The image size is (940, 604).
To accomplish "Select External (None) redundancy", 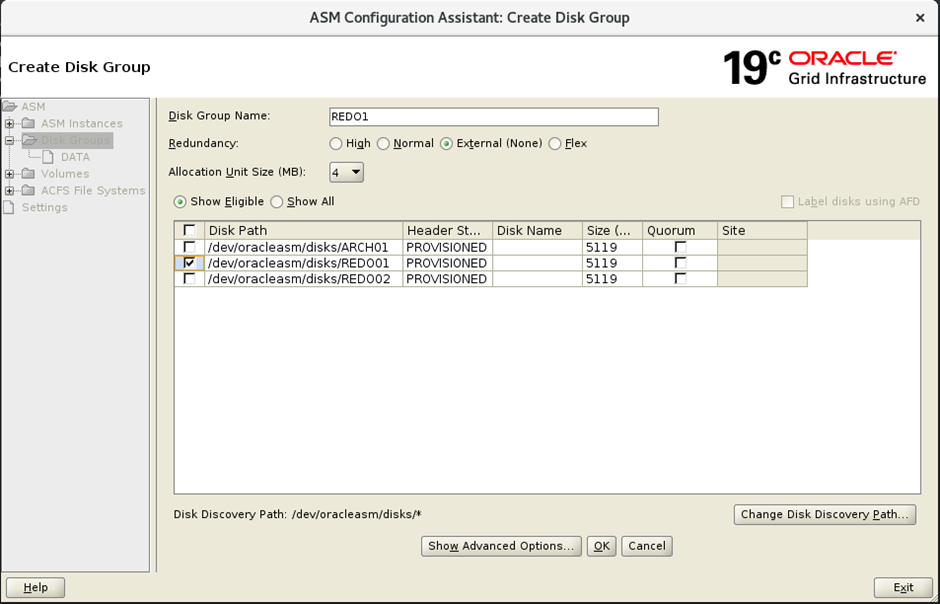I will tap(446, 144).
